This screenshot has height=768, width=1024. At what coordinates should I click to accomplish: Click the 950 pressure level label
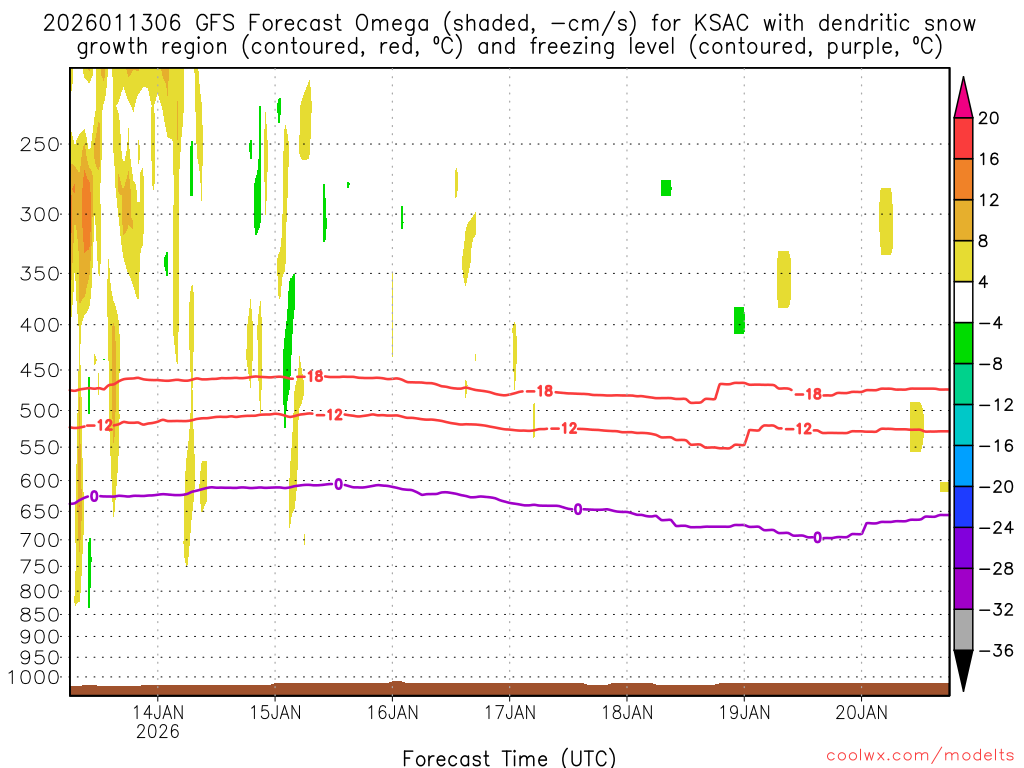(x=40, y=658)
